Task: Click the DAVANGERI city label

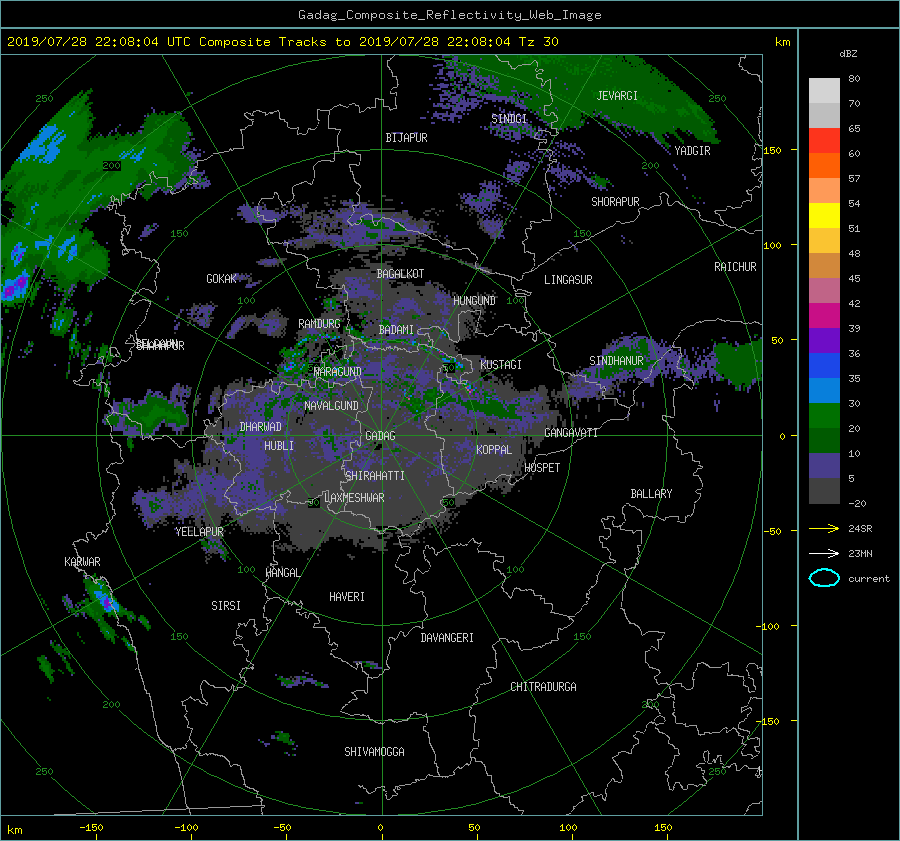Action: pos(447,638)
